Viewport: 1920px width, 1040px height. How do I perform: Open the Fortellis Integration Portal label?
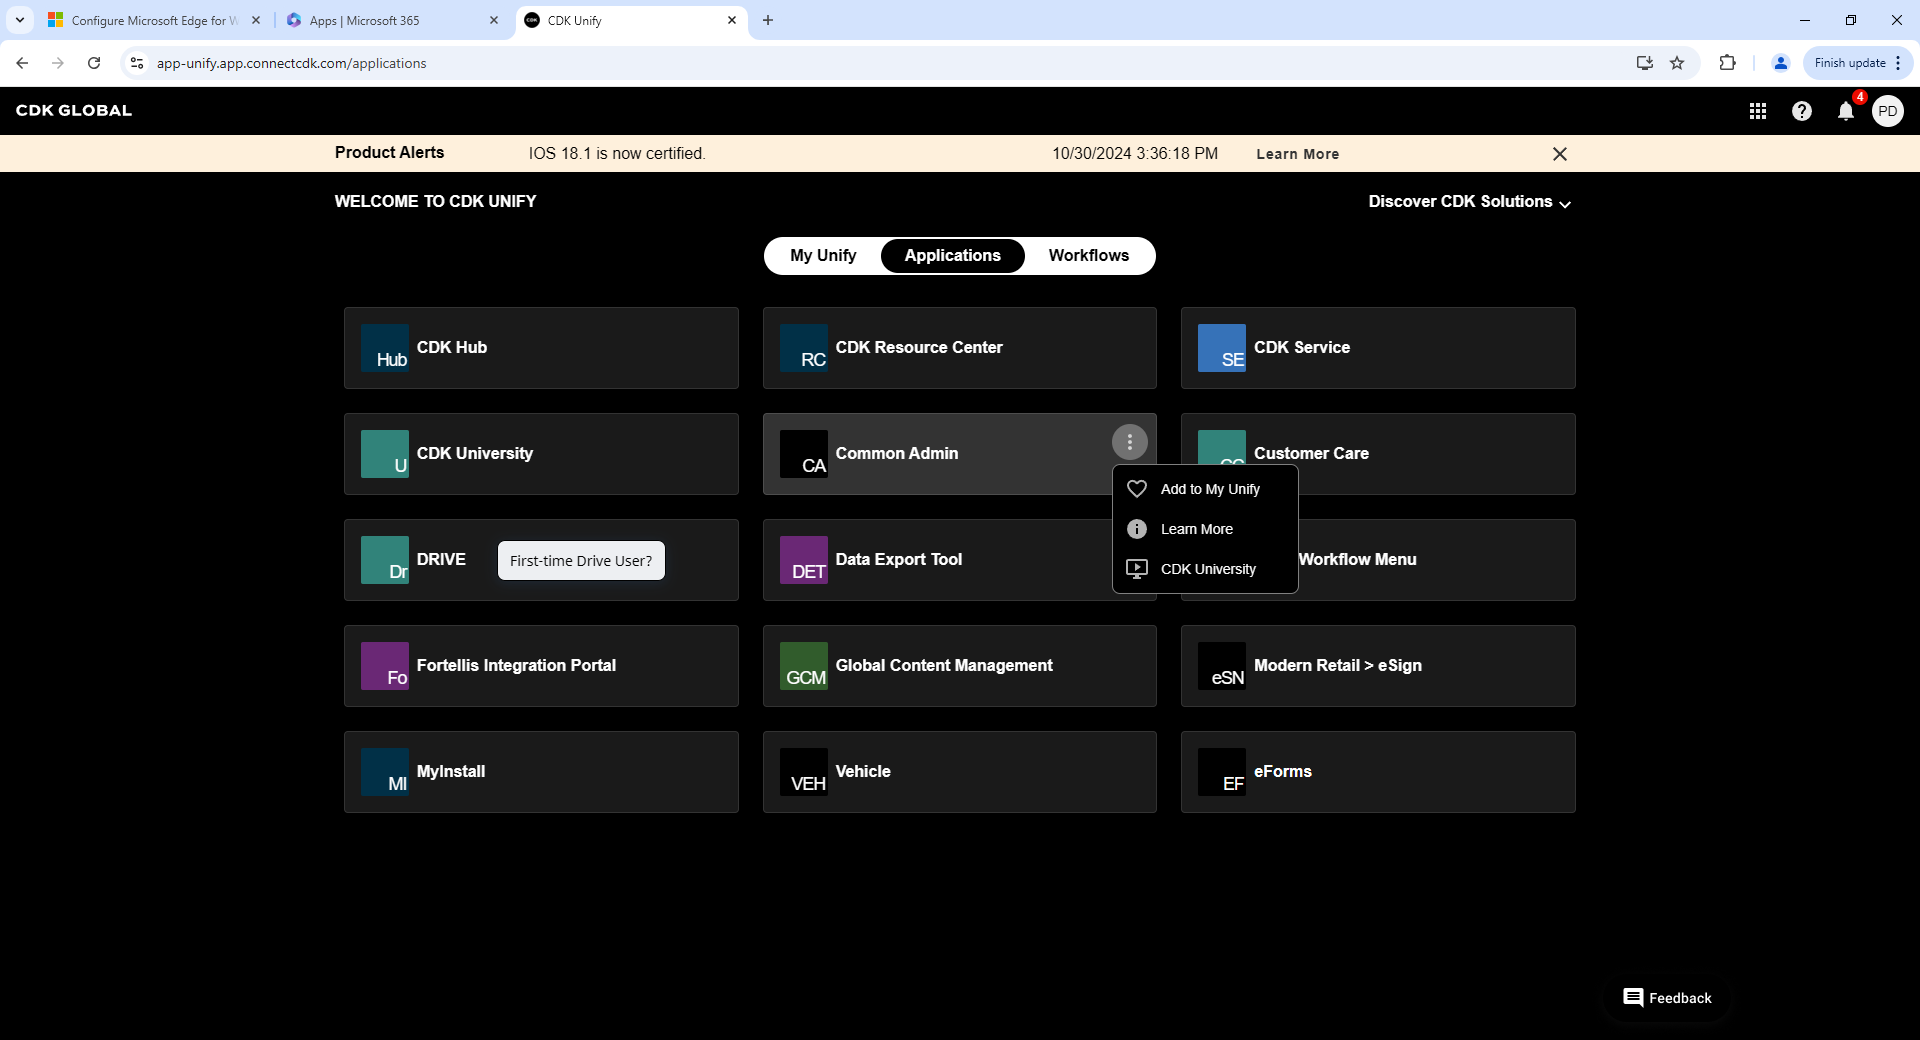pos(516,666)
